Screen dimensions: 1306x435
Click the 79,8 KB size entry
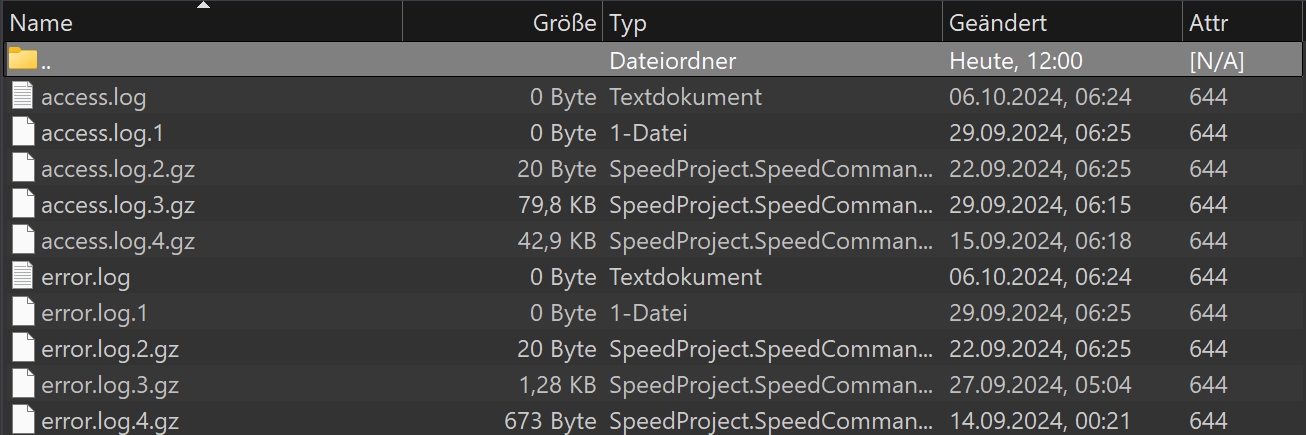557,205
